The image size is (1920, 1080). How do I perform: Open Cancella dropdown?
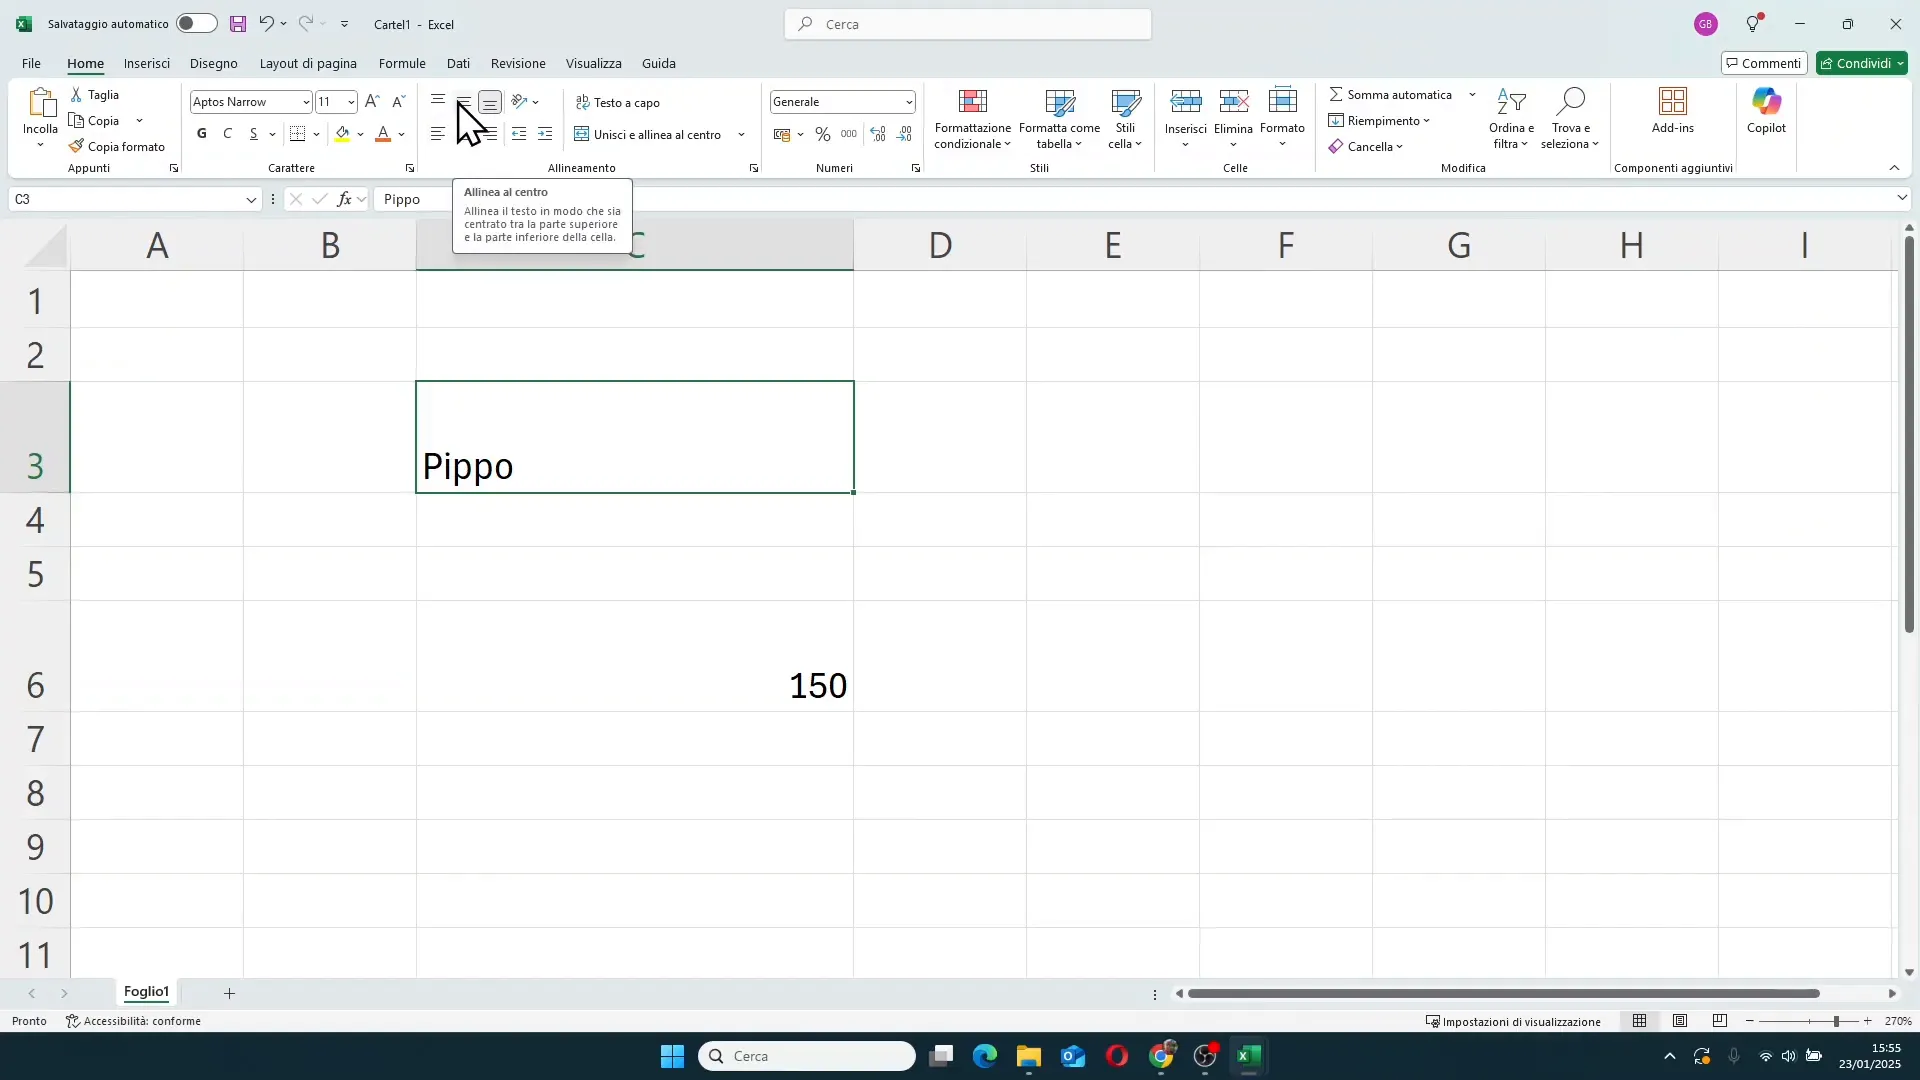coord(1366,147)
